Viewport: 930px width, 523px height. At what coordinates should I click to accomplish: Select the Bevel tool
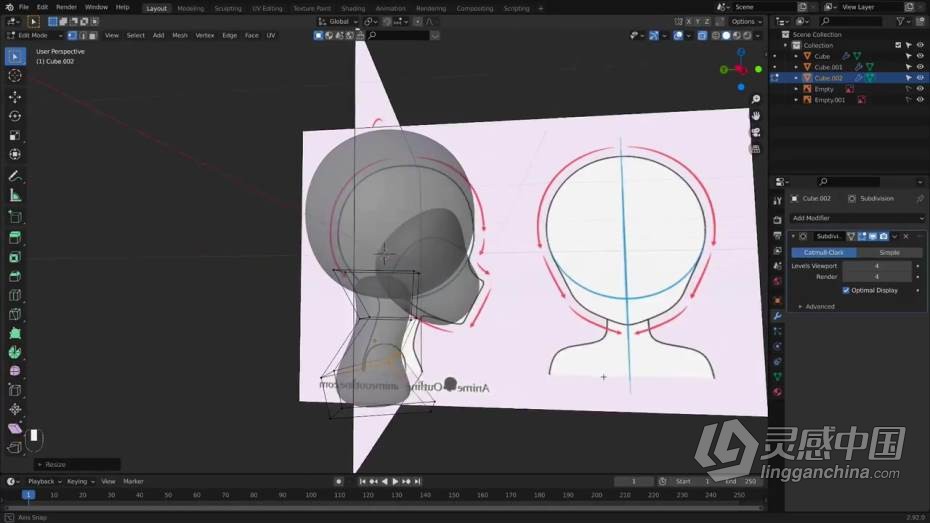[x=15, y=276]
